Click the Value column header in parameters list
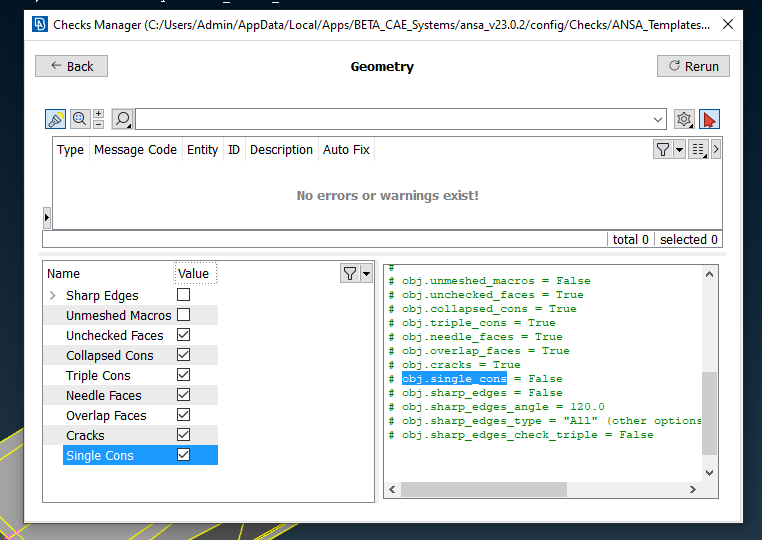762x540 pixels. pyautogui.click(x=195, y=274)
